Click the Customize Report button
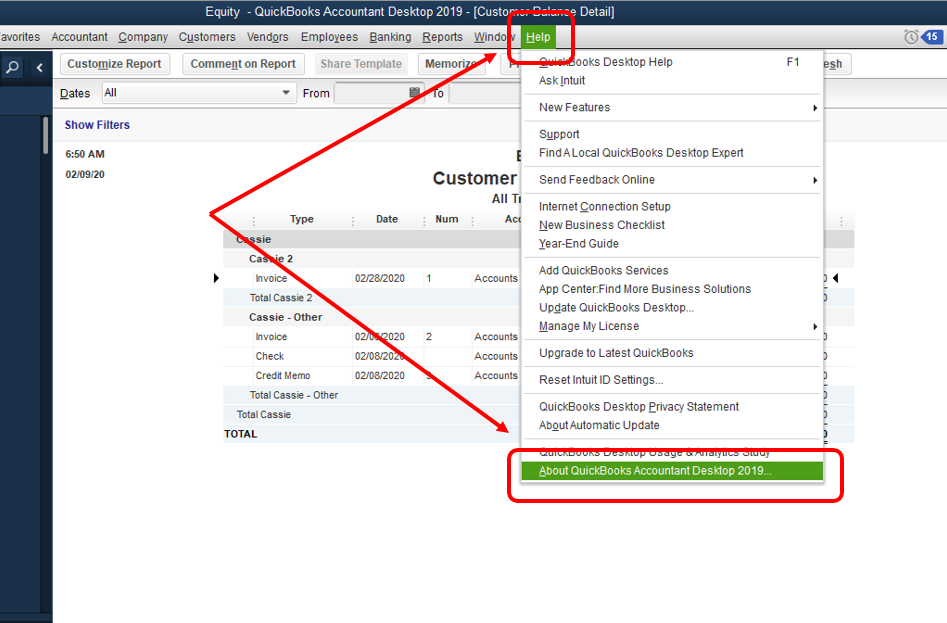Viewport: 947px width, 623px height. click(x=115, y=64)
